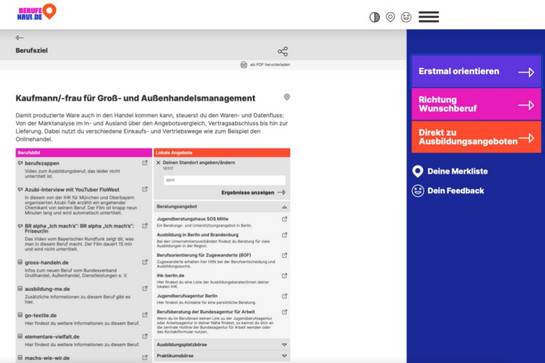Open the hamburger main menu
This screenshot has width=545, height=363.
pos(429,17)
